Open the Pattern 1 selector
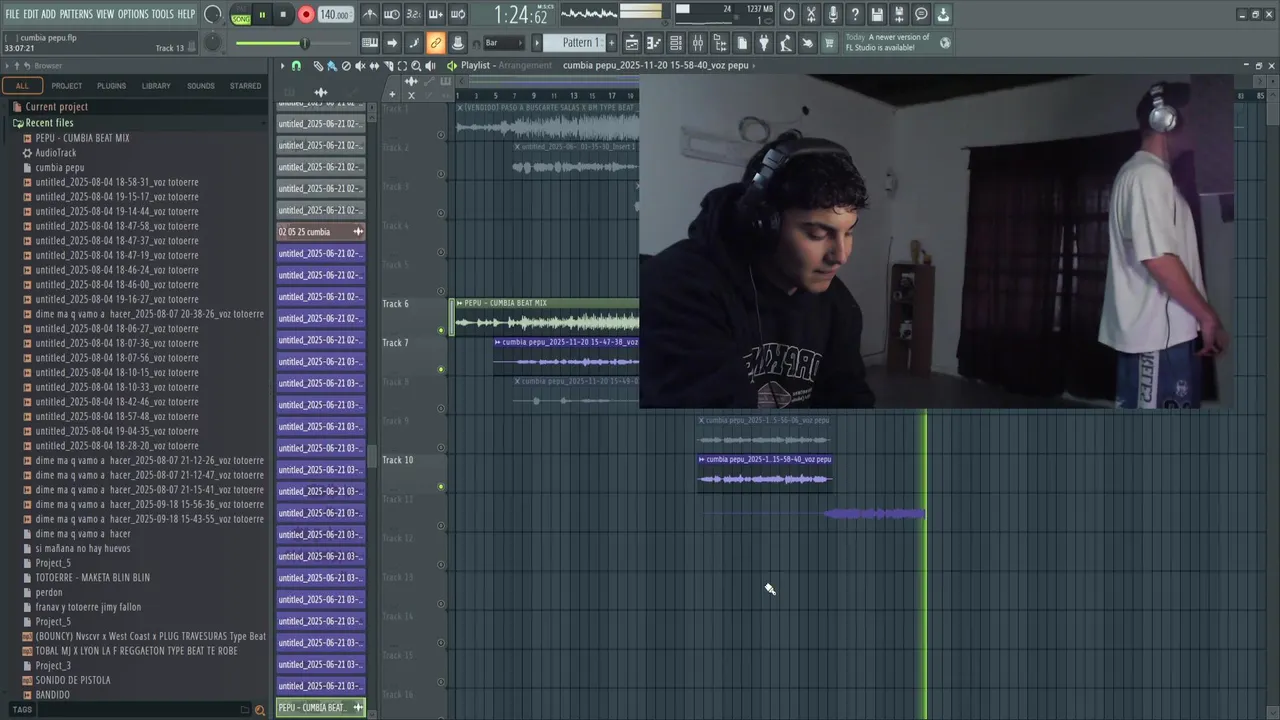Screen dimensions: 1280x720 pos(573,43)
